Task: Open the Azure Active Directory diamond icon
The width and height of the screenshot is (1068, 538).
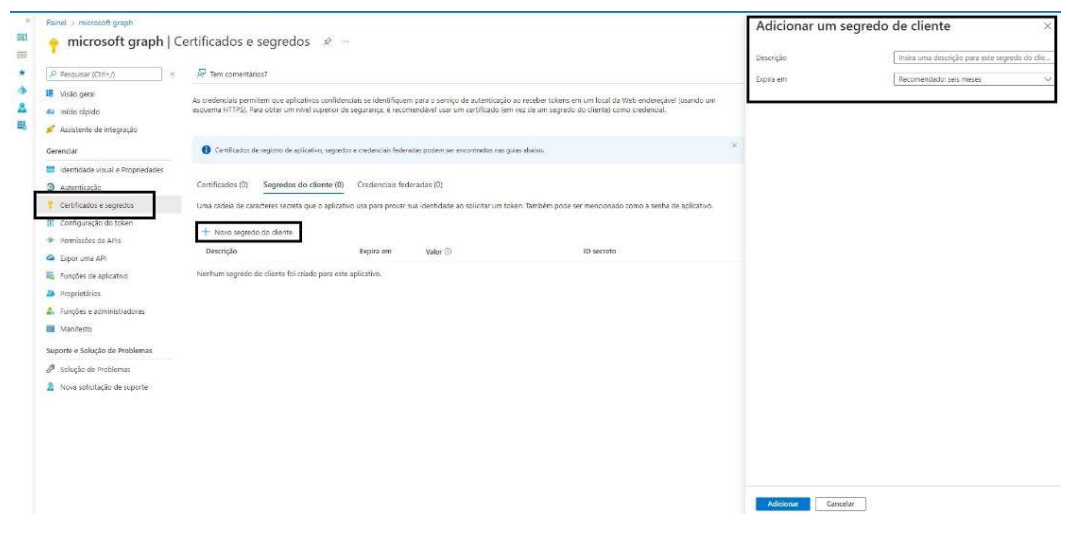Action: pos(22,90)
